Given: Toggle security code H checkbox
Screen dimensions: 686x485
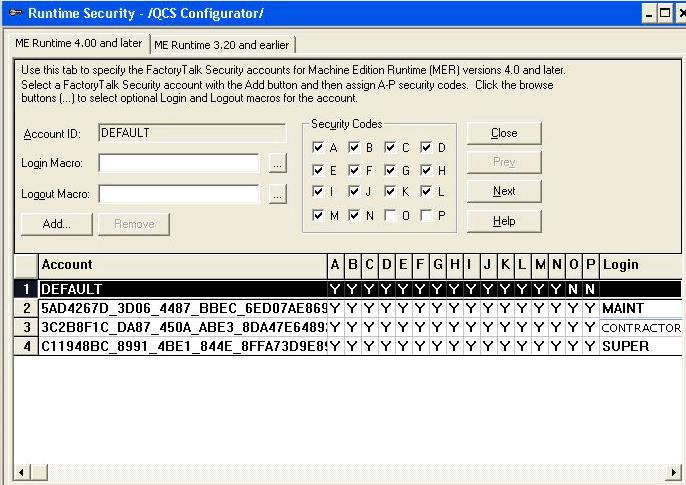Looking at the screenshot, I should (426, 170).
